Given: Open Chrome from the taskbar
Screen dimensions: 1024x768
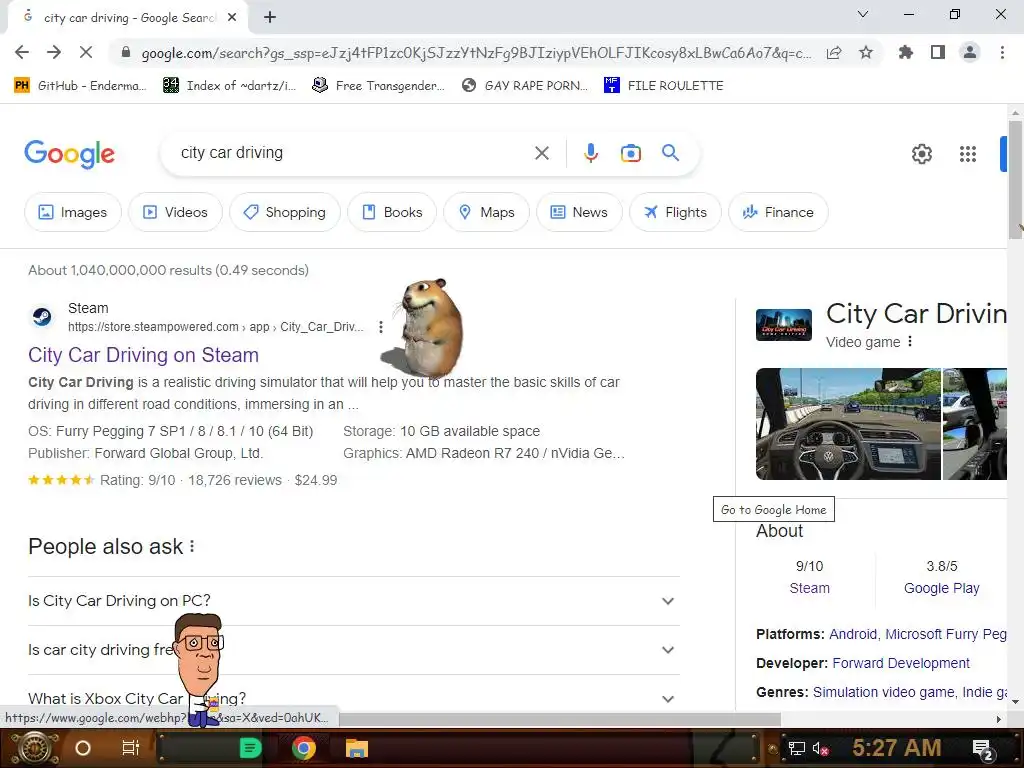Looking at the screenshot, I should (x=303, y=748).
